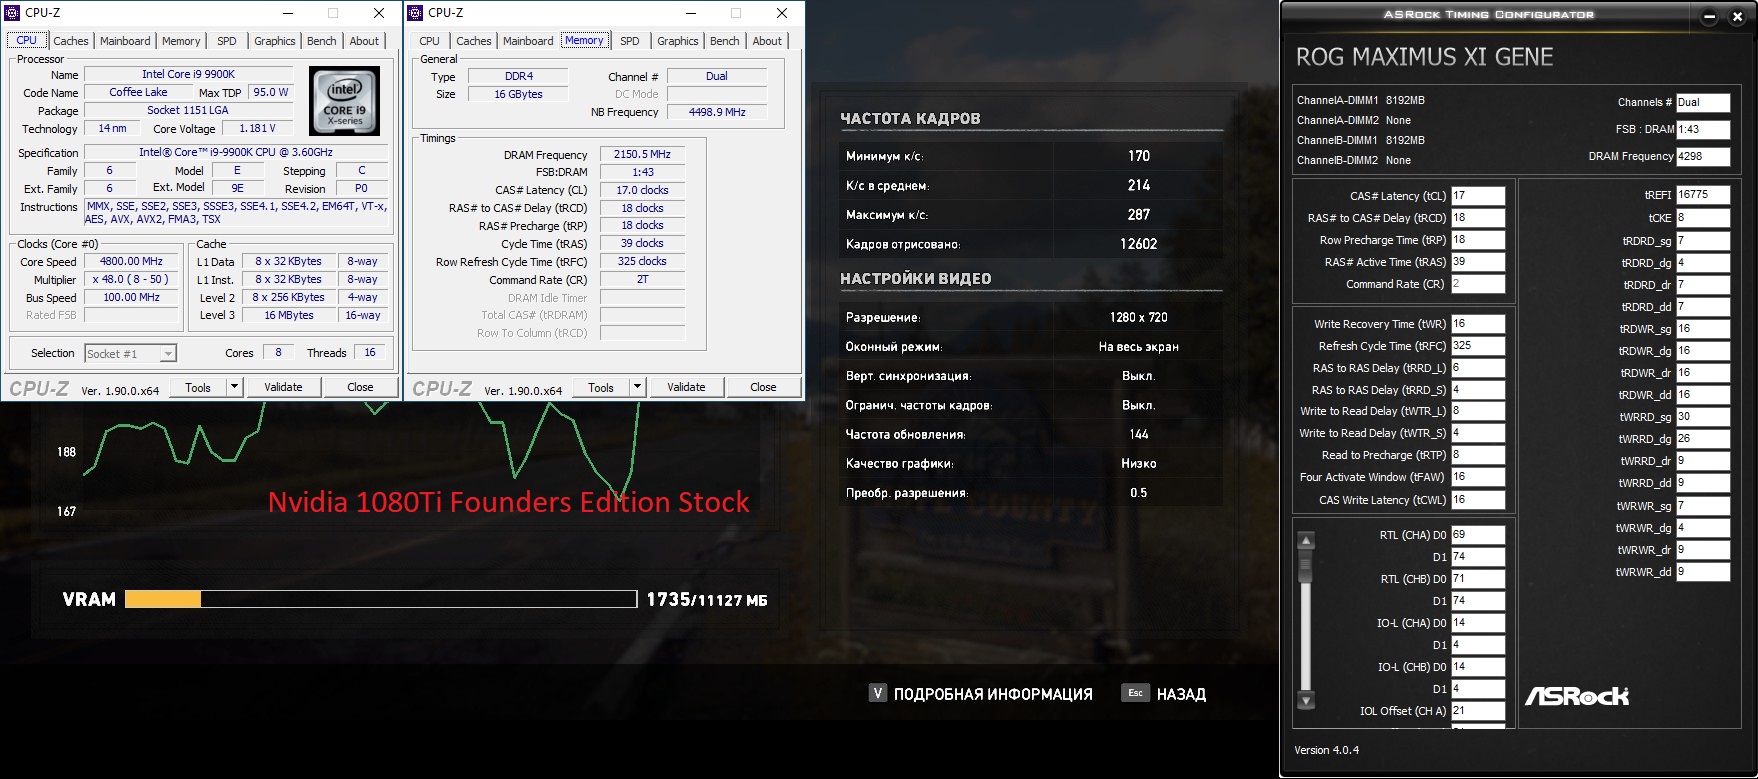Click NB Frequency value 4498.9 MHz

pyautogui.click(x=717, y=112)
